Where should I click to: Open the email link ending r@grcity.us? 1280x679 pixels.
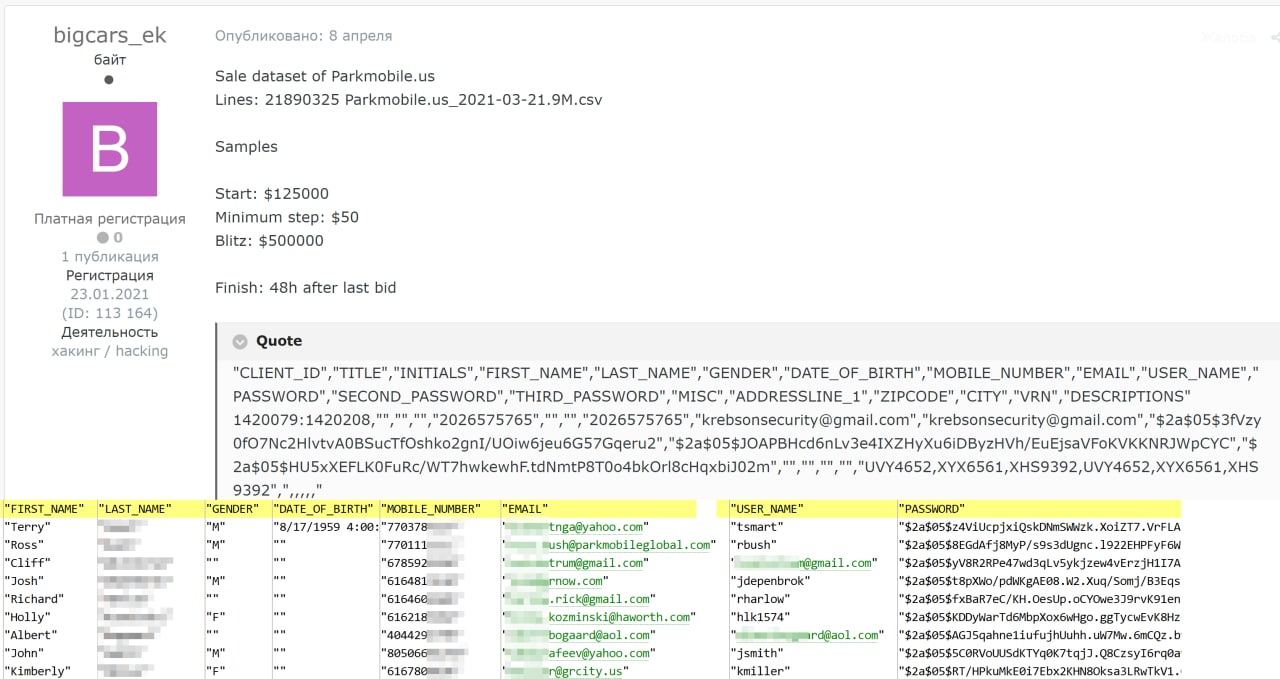[x=565, y=671]
